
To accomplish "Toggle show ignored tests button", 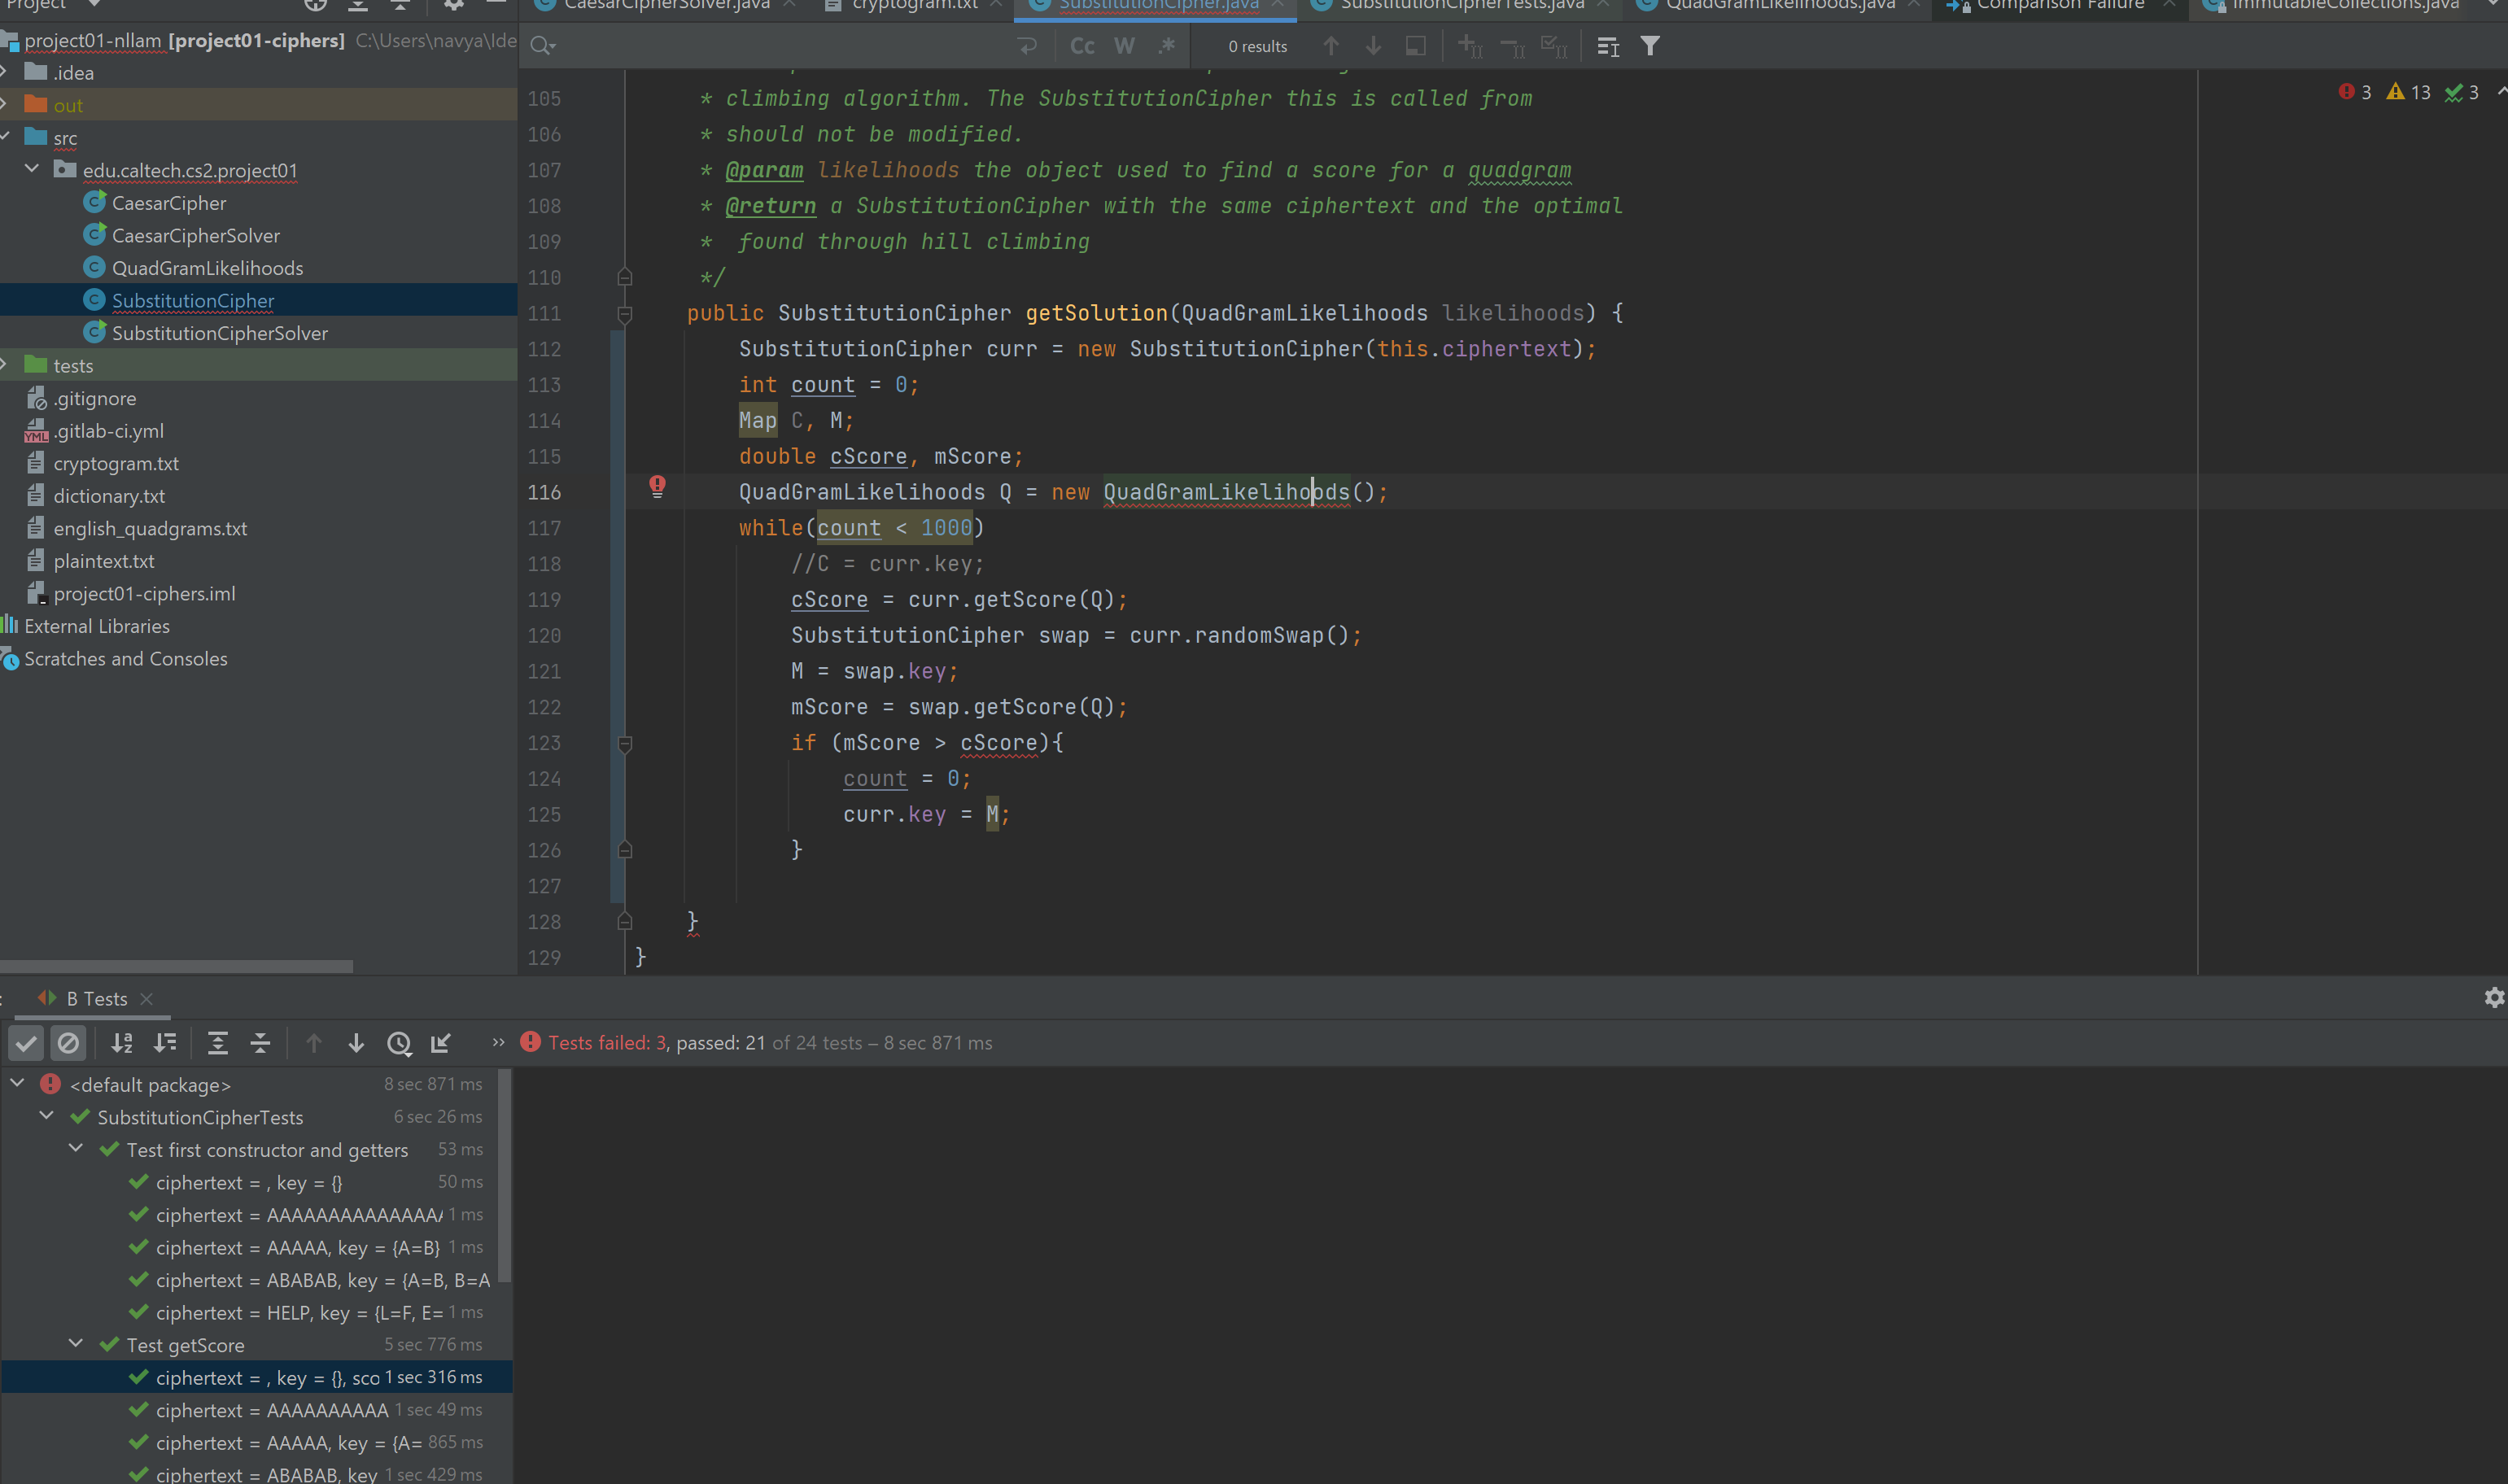I will [68, 1043].
